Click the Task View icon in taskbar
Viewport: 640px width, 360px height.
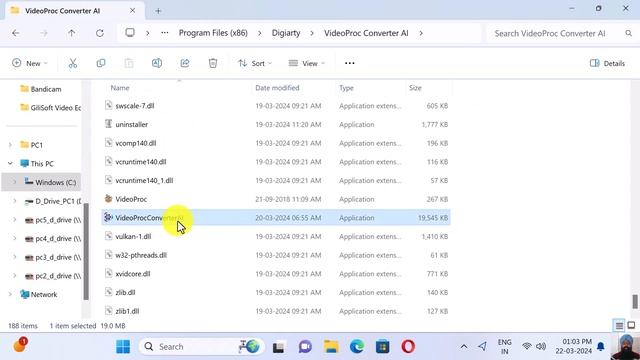pyautogui.click(x=279, y=347)
